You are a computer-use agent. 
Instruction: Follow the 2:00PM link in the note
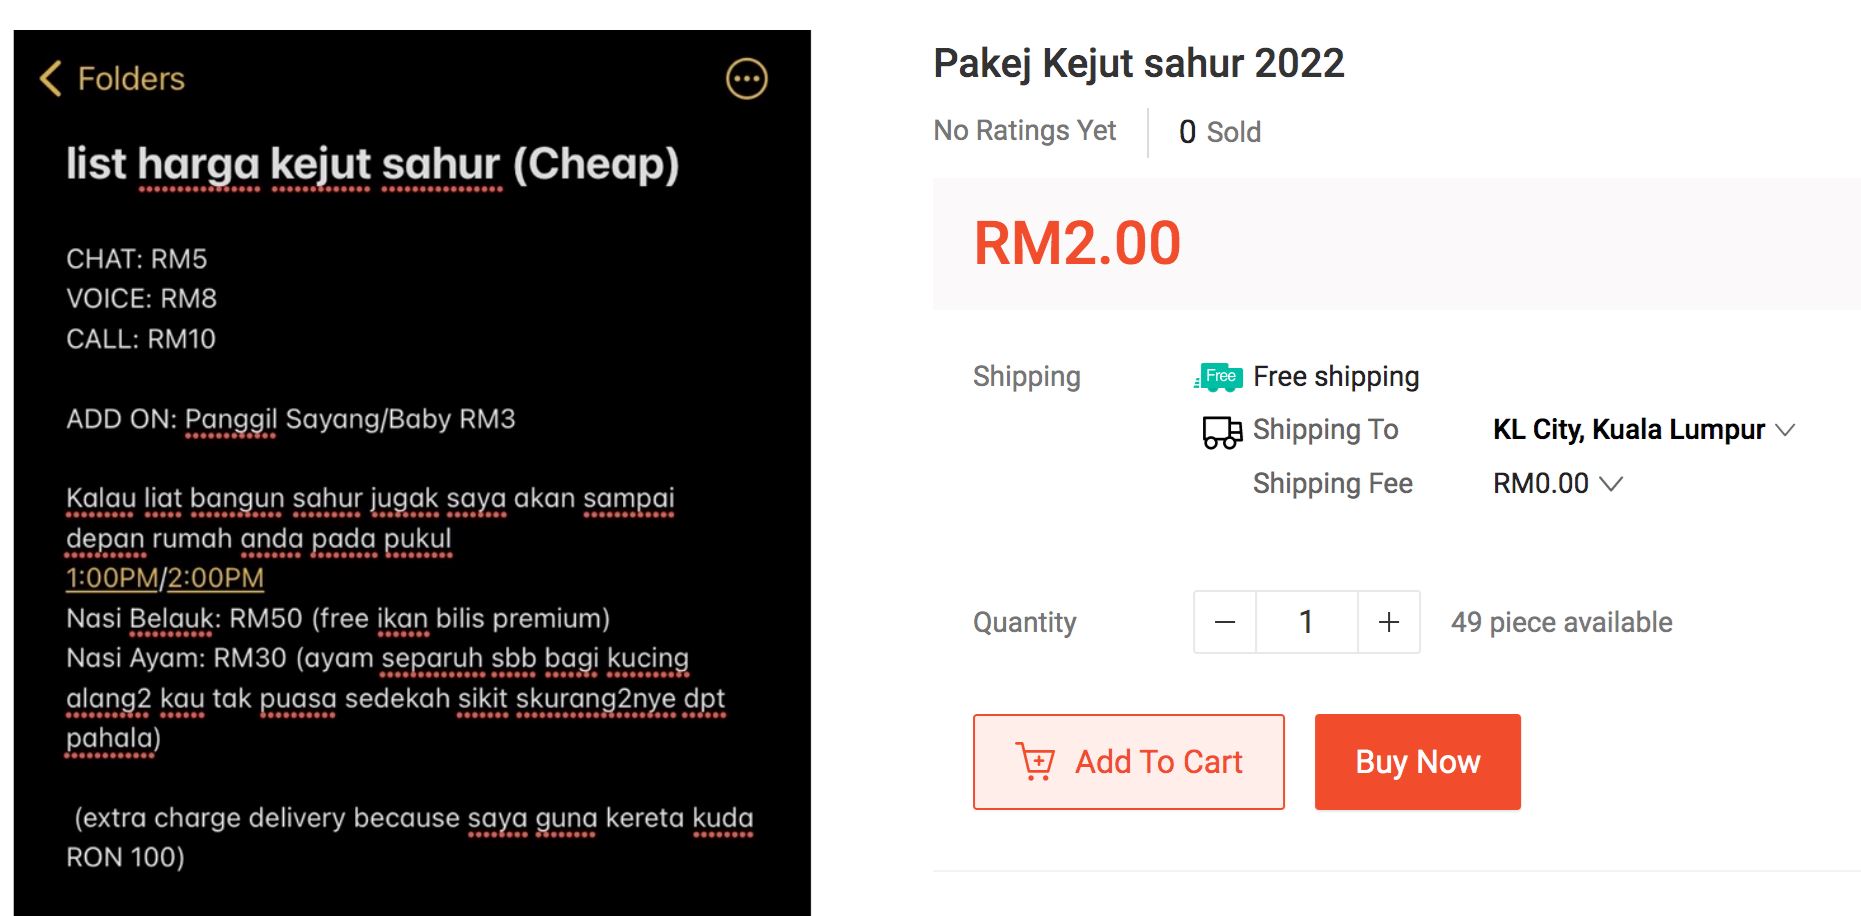(x=215, y=578)
